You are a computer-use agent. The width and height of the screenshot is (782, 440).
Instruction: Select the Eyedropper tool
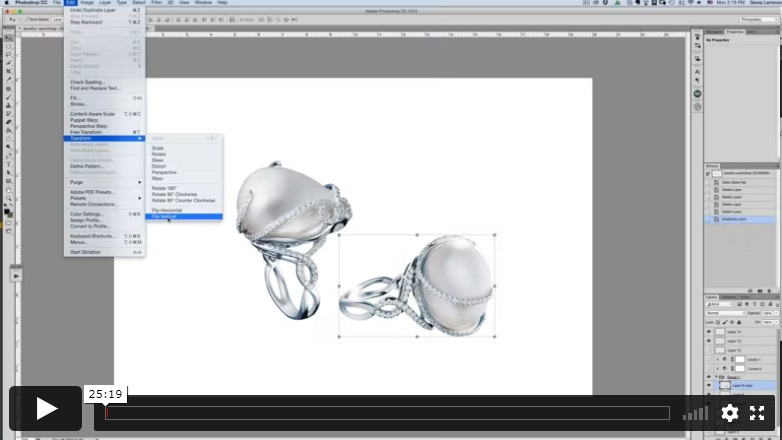[x=9, y=80]
